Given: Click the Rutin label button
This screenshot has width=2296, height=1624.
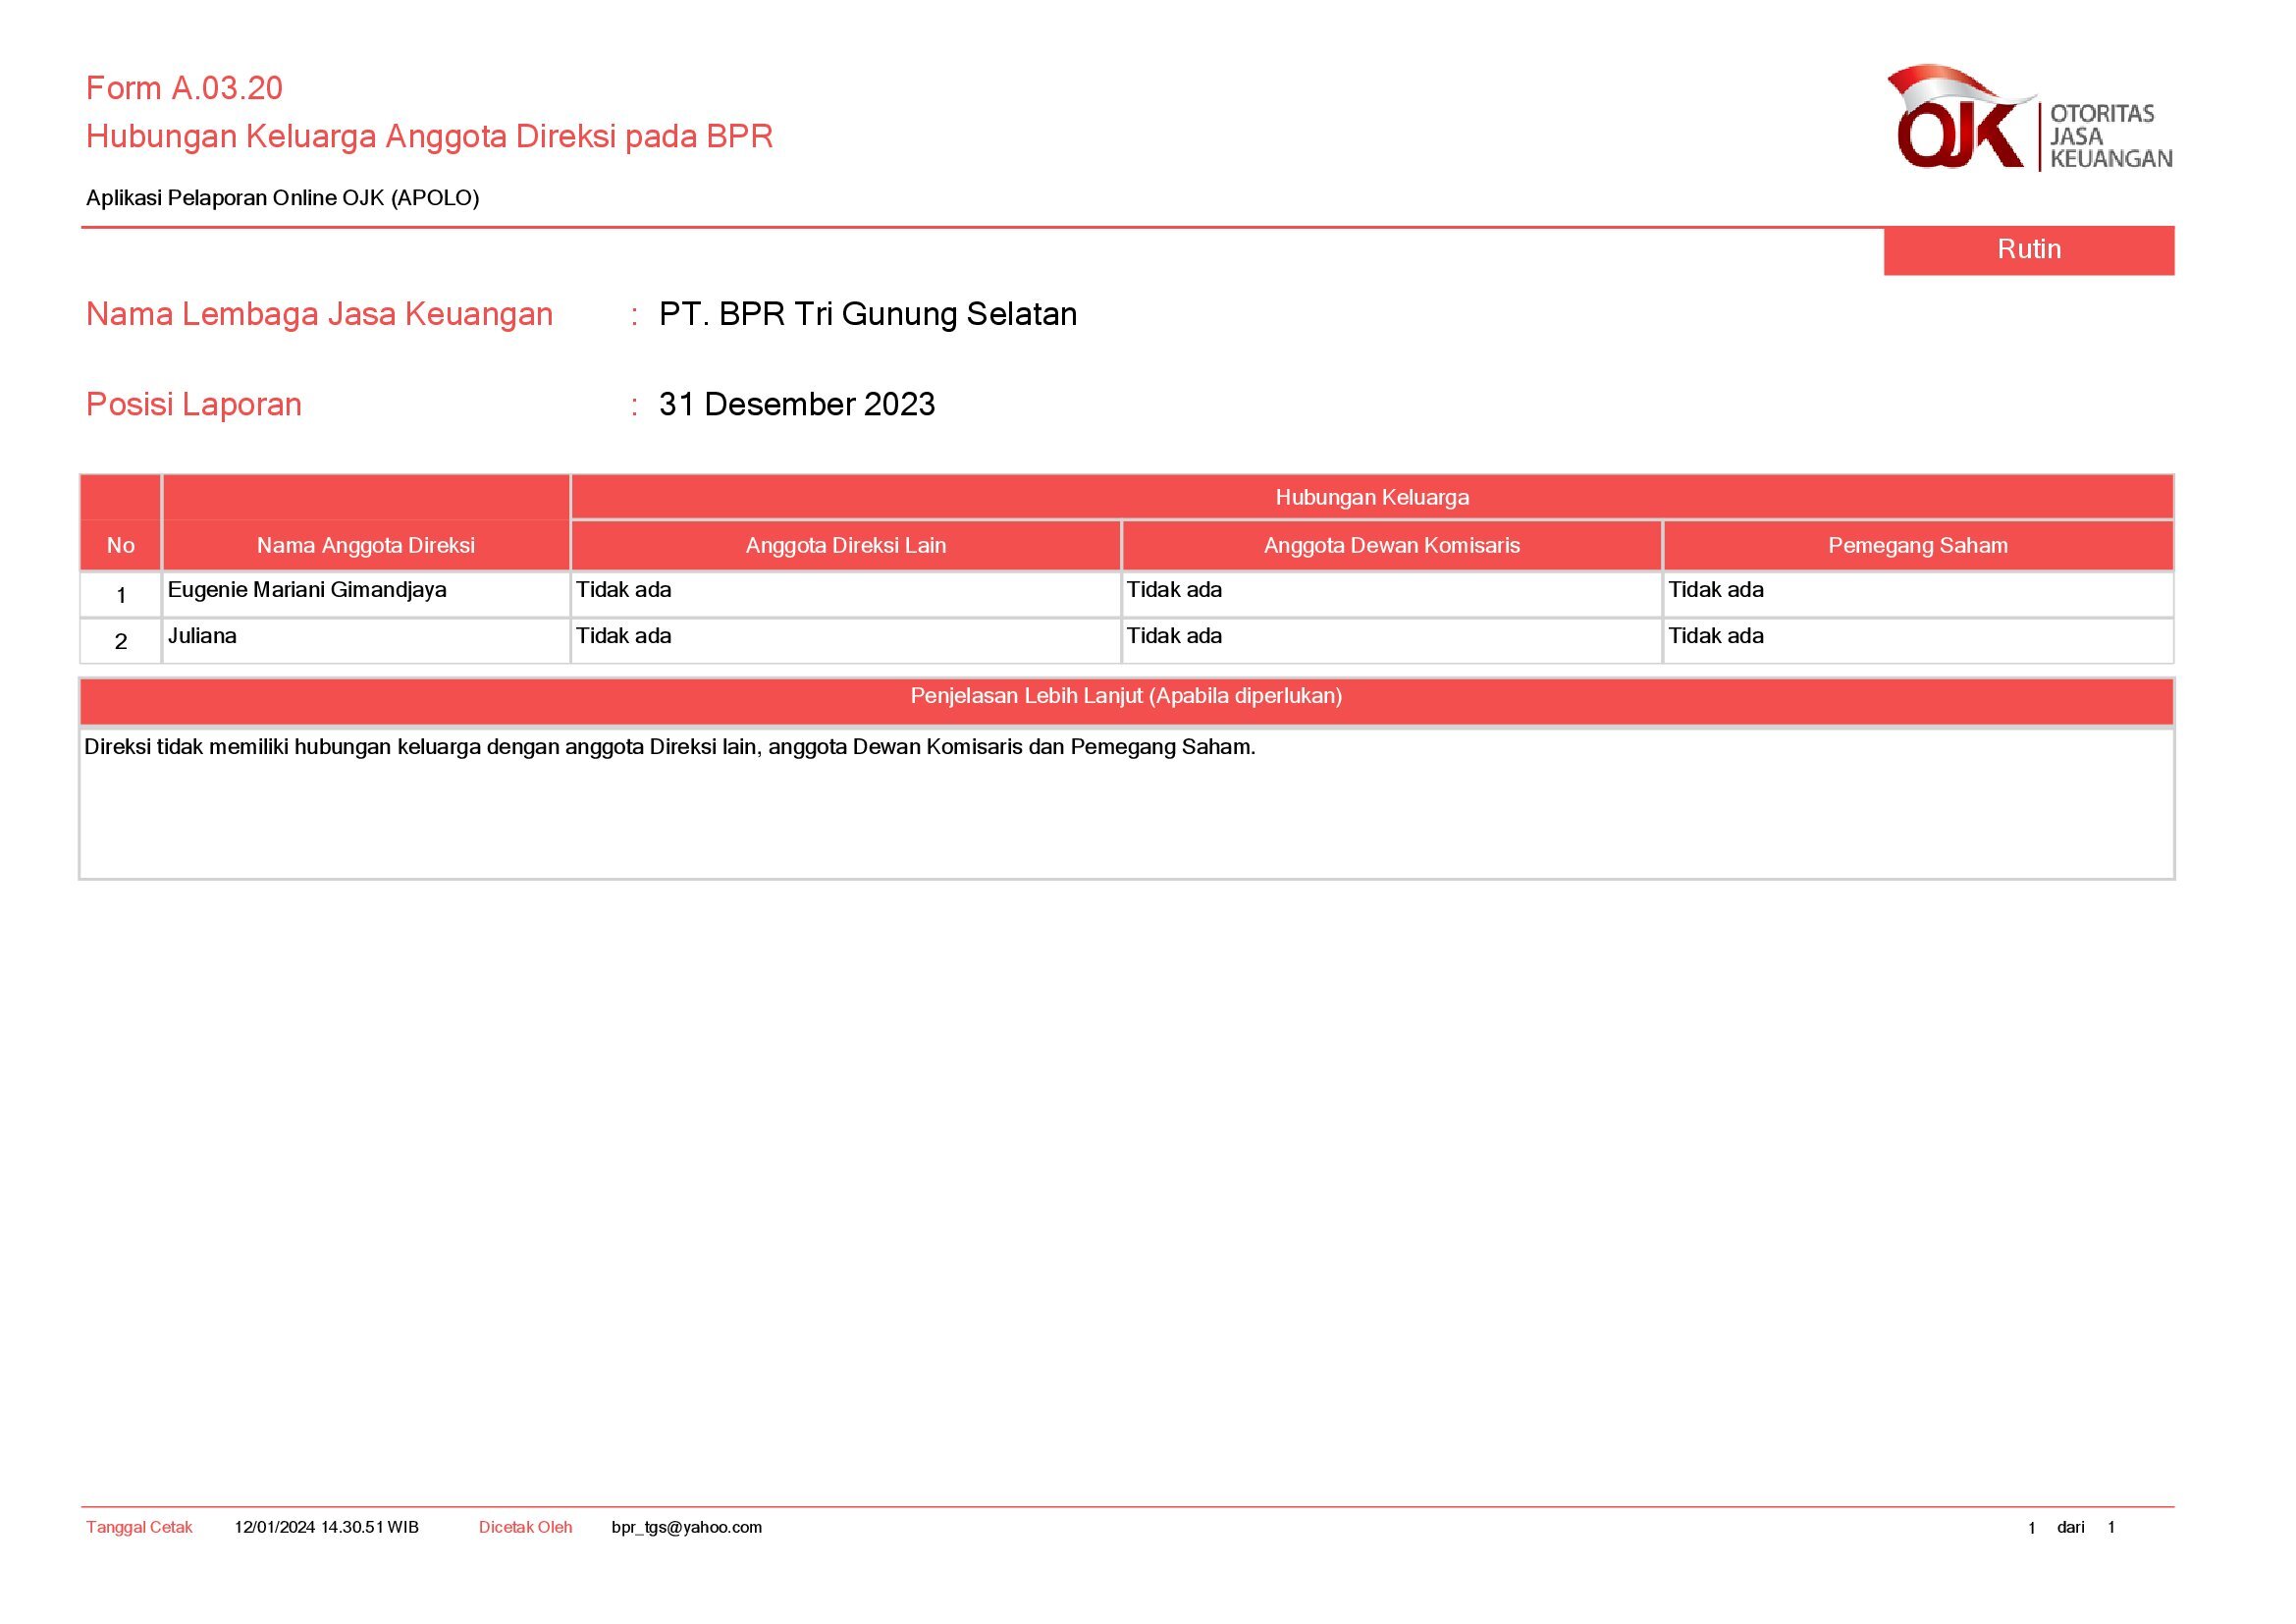Looking at the screenshot, I should click(2028, 249).
